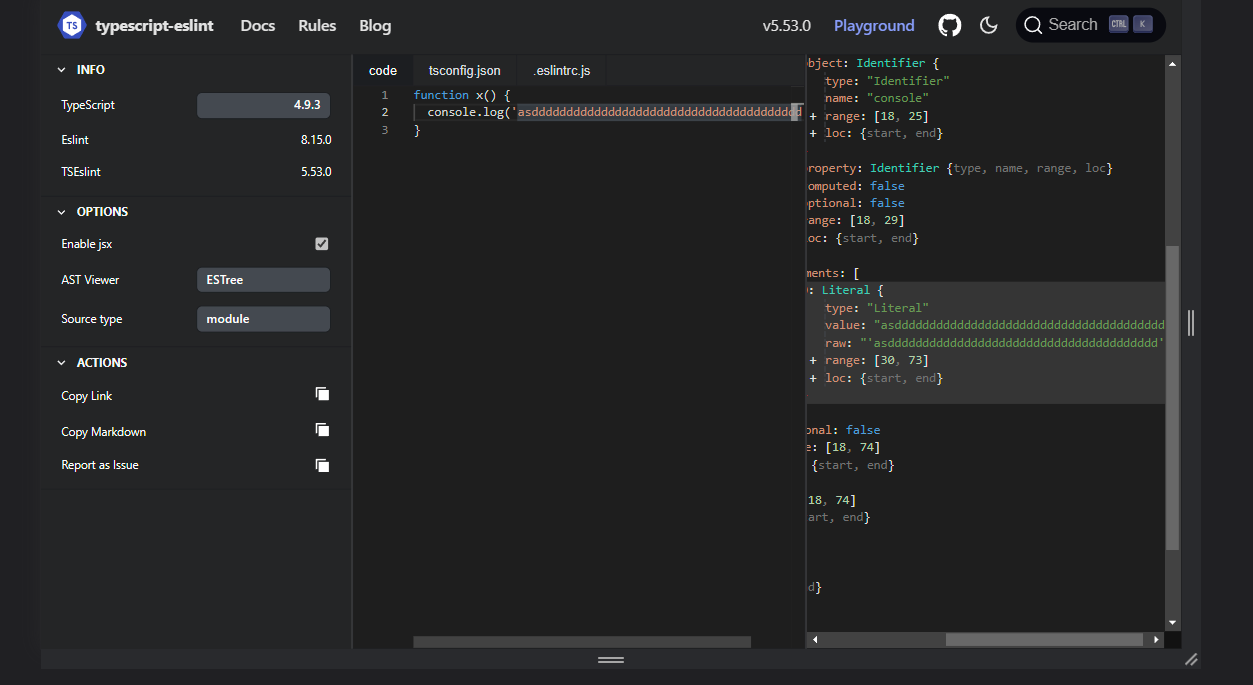Open the Docs navigation link
This screenshot has height=685, width=1253.
pyautogui.click(x=258, y=25)
